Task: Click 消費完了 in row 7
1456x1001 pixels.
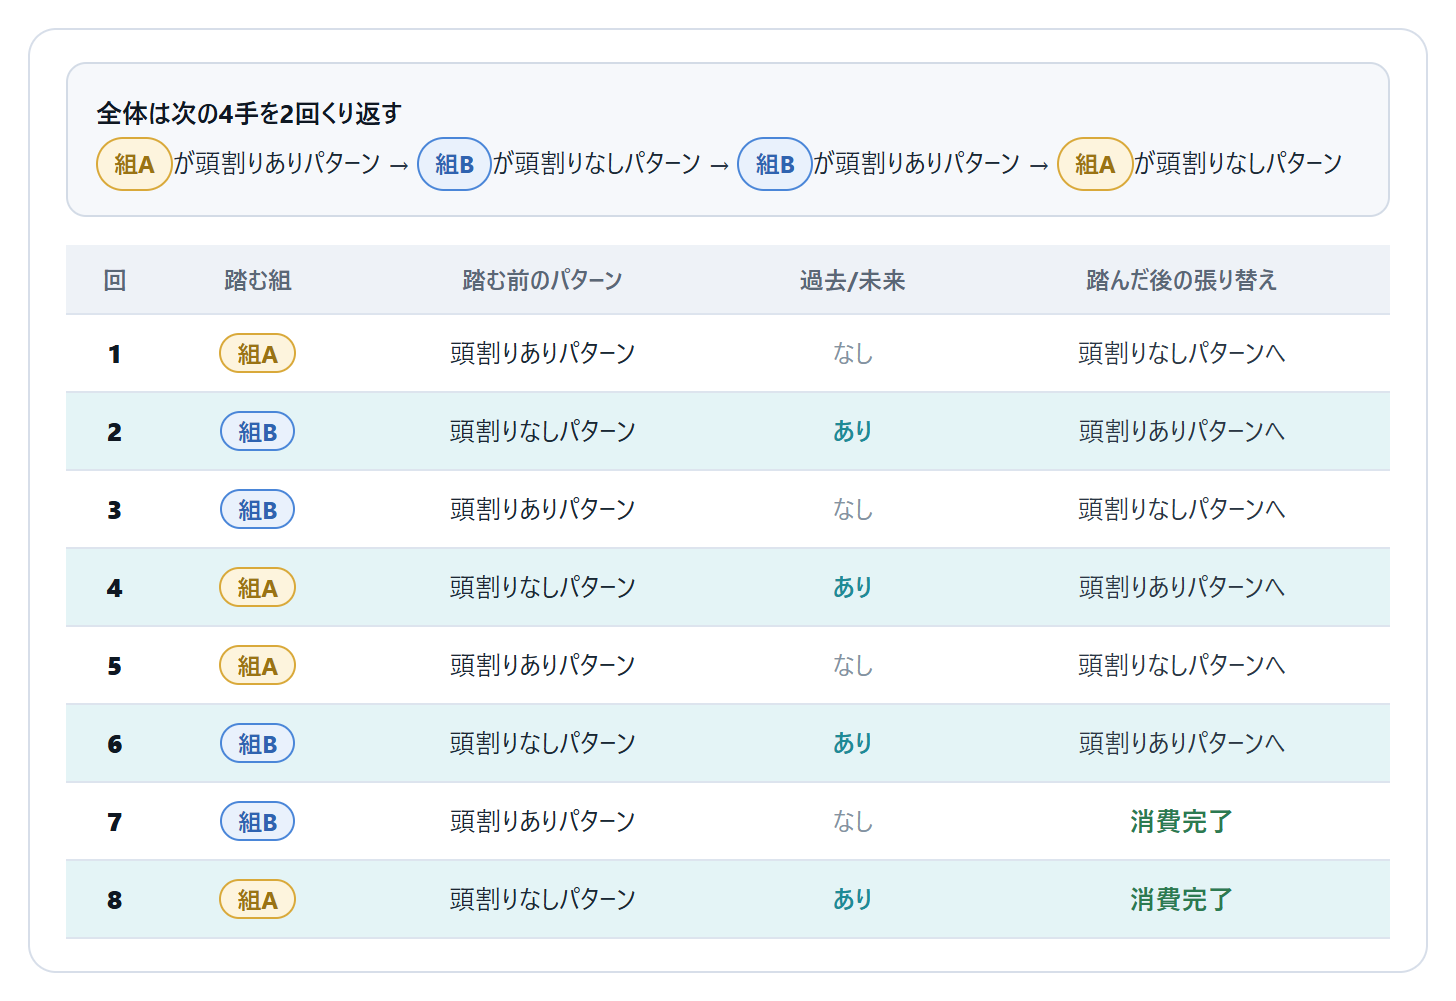Action: coord(1181,821)
